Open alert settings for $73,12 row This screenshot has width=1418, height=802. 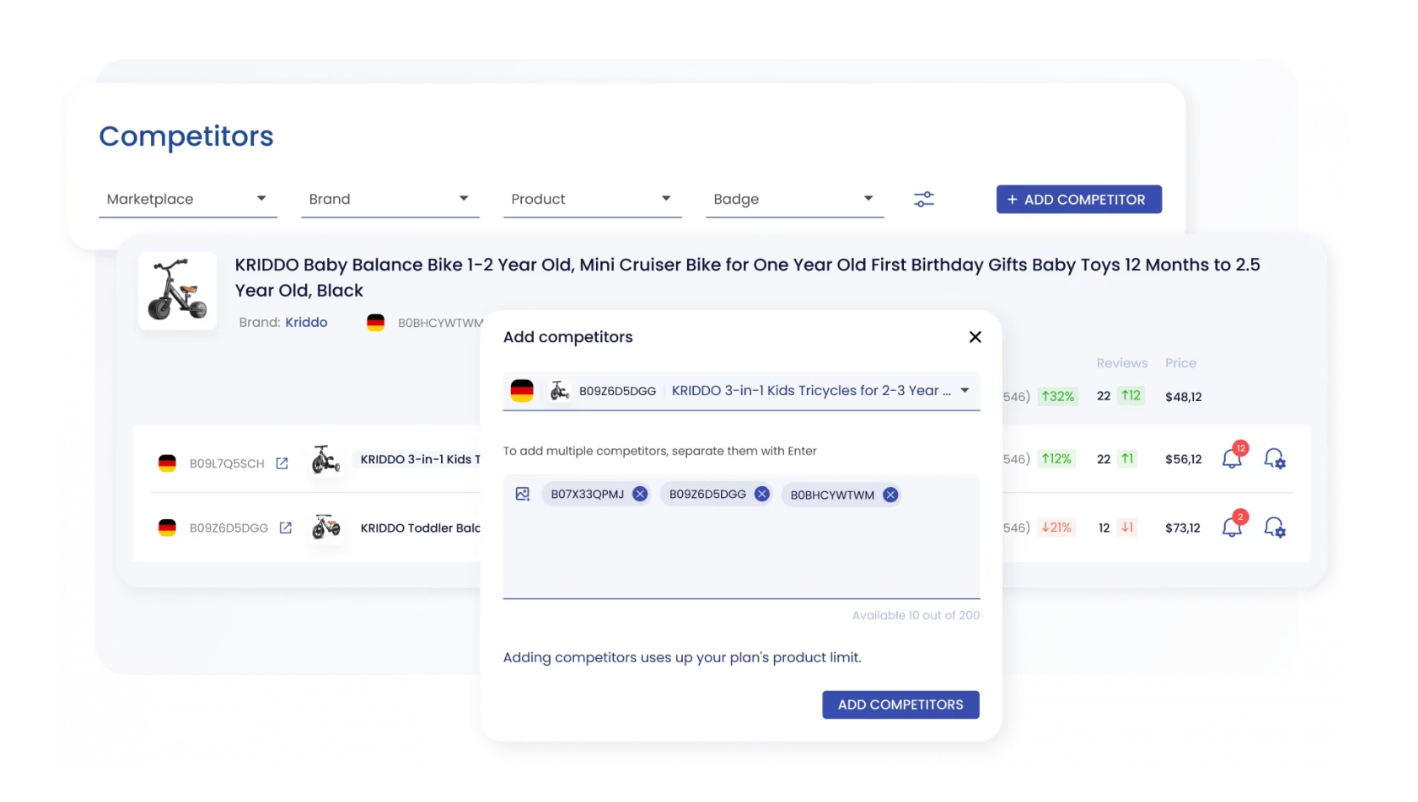[1275, 527]
